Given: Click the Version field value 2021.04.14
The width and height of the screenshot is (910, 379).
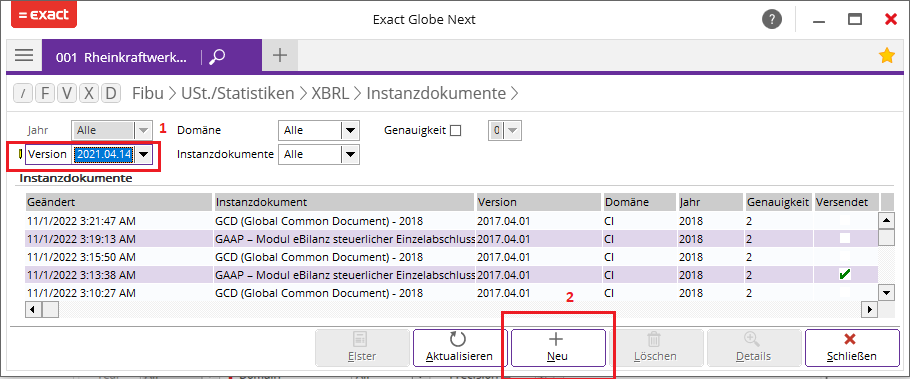Looking at the screenshot, I should click(x=104, y=154).
